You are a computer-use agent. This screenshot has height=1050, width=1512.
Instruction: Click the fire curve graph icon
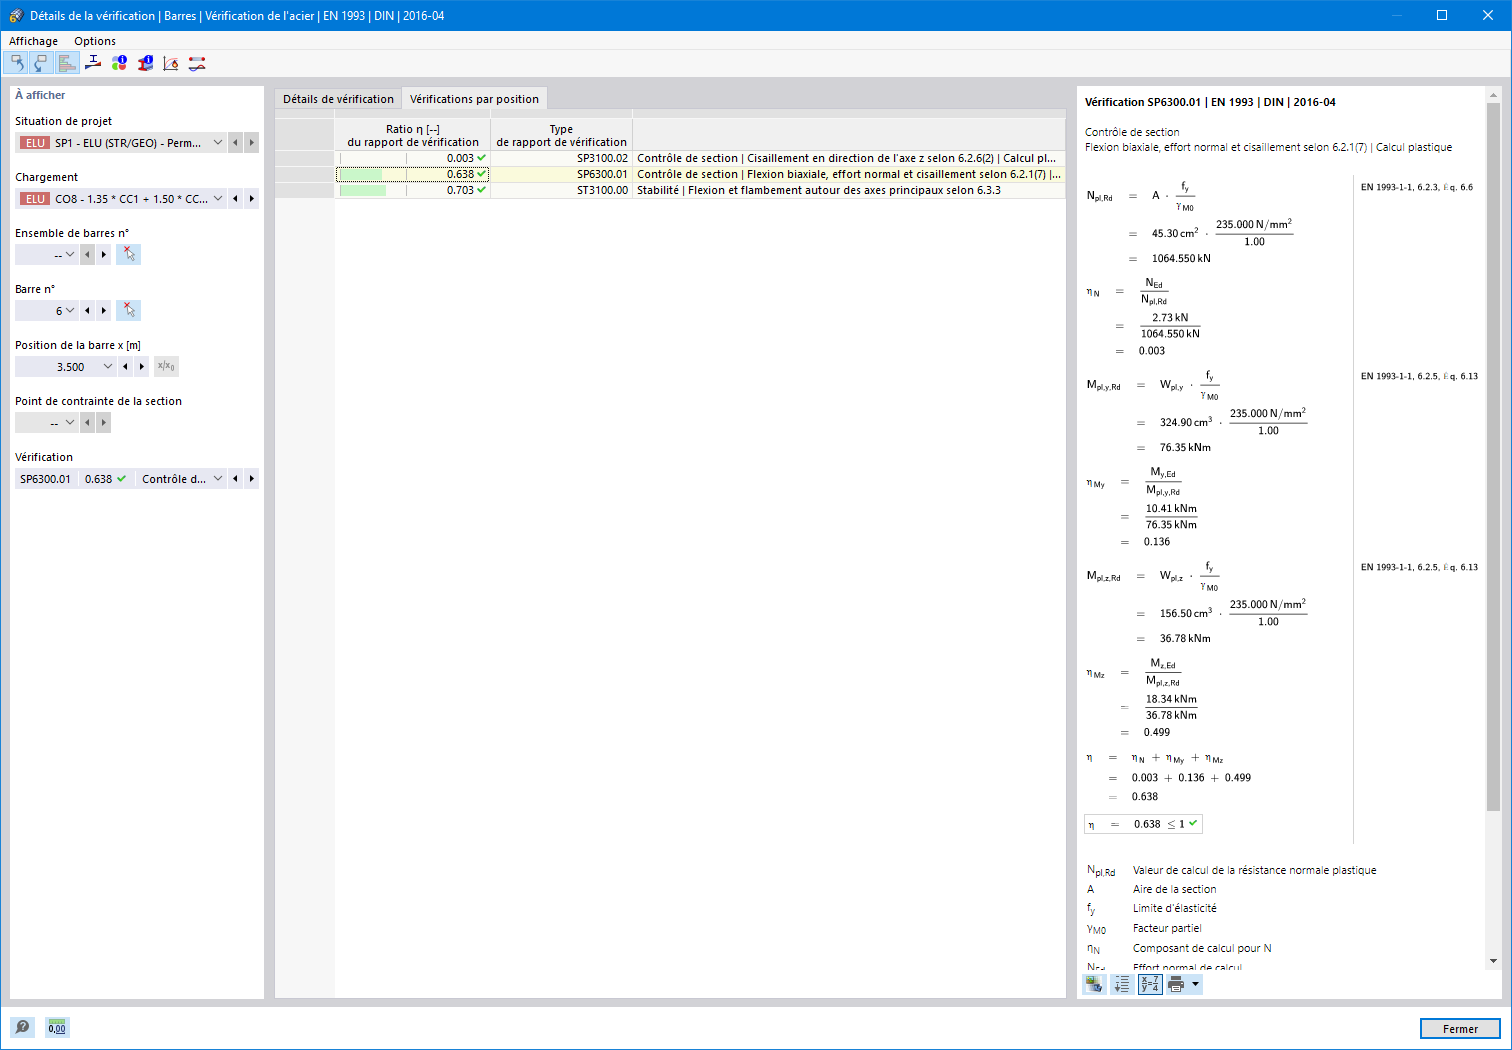click(x=171, y=63)
